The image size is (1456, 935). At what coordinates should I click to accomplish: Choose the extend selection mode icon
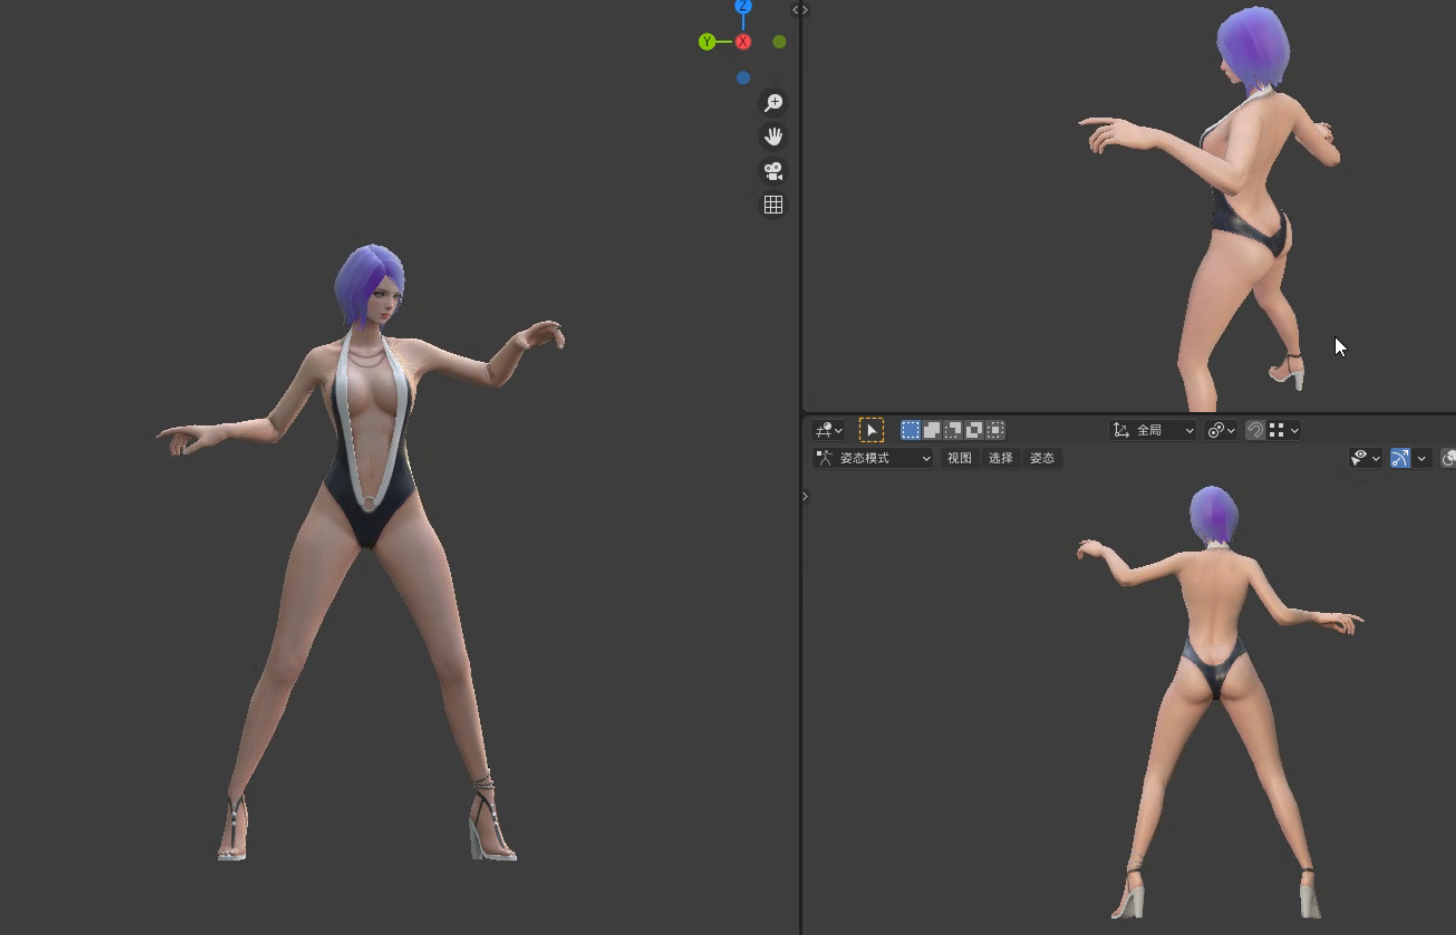coord(931,430)
